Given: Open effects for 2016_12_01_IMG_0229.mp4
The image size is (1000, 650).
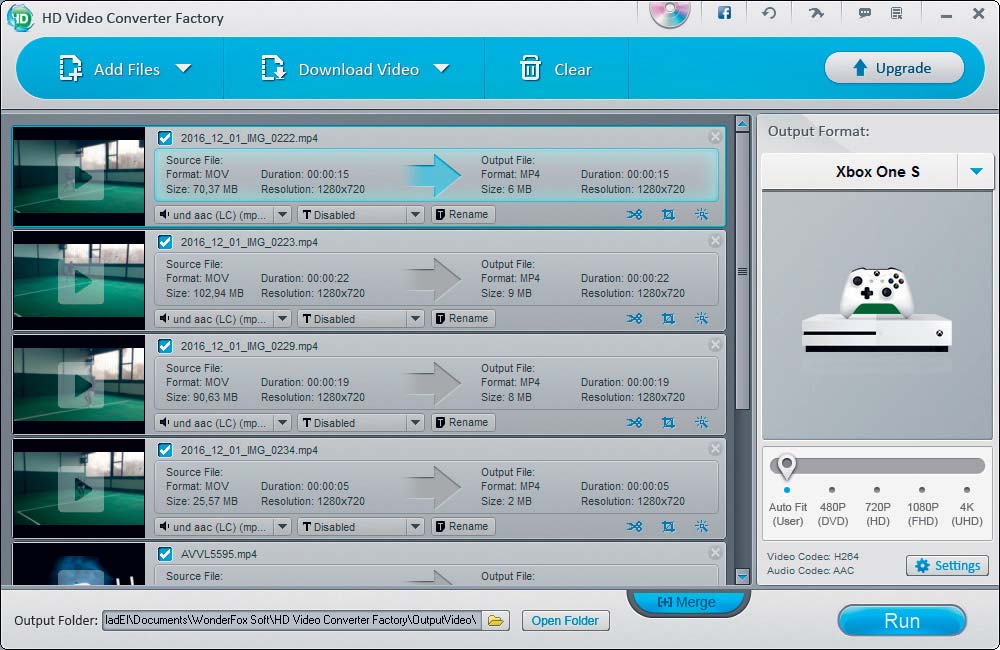Looking at the screenshot, I should (x=702, y=422).
